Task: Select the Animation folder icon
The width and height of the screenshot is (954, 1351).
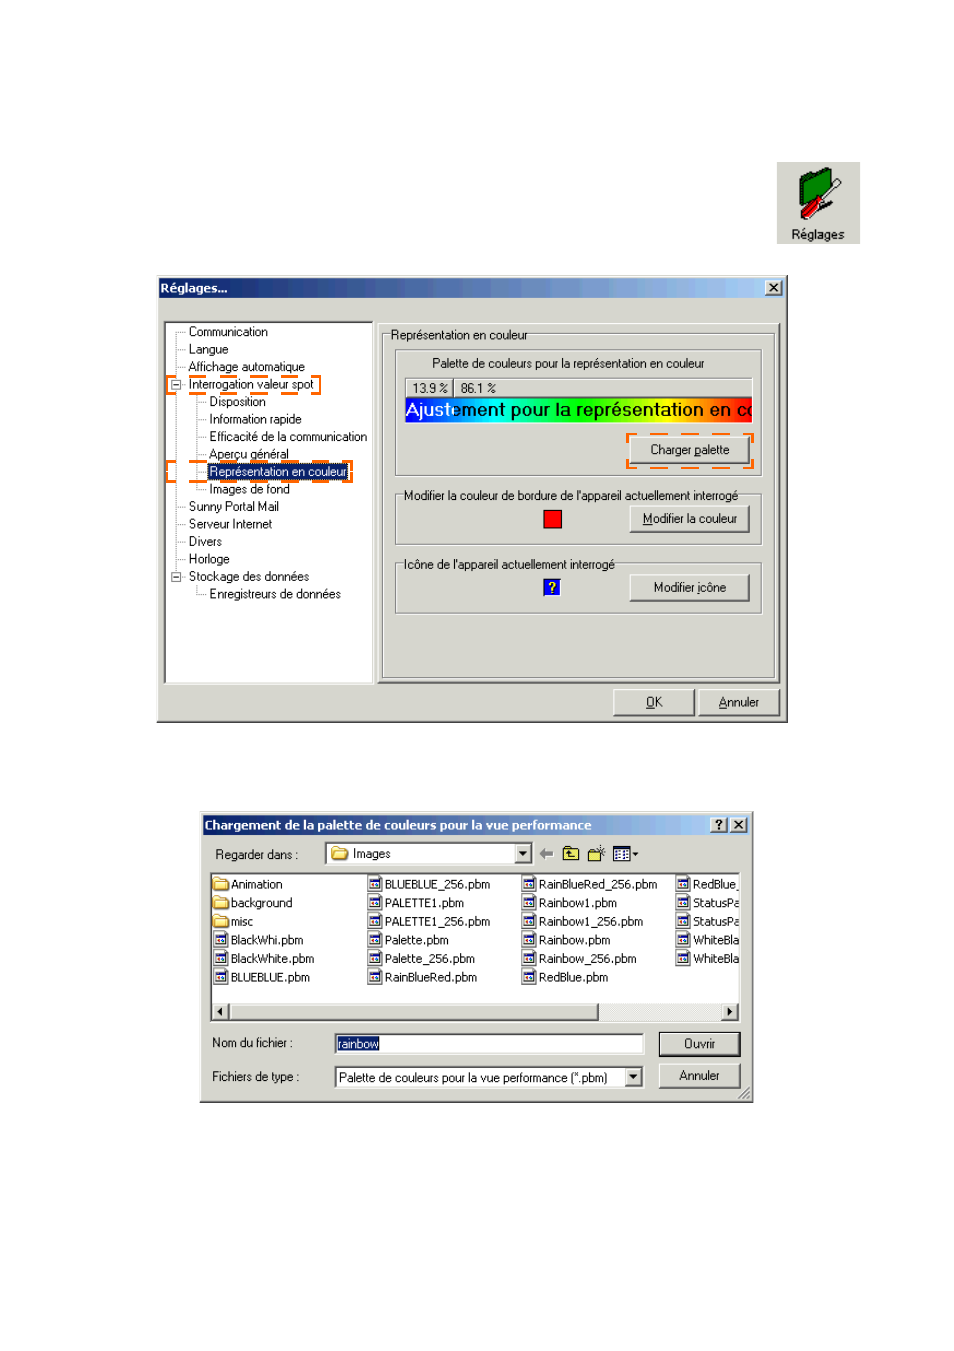Action: tap(221, 884)
